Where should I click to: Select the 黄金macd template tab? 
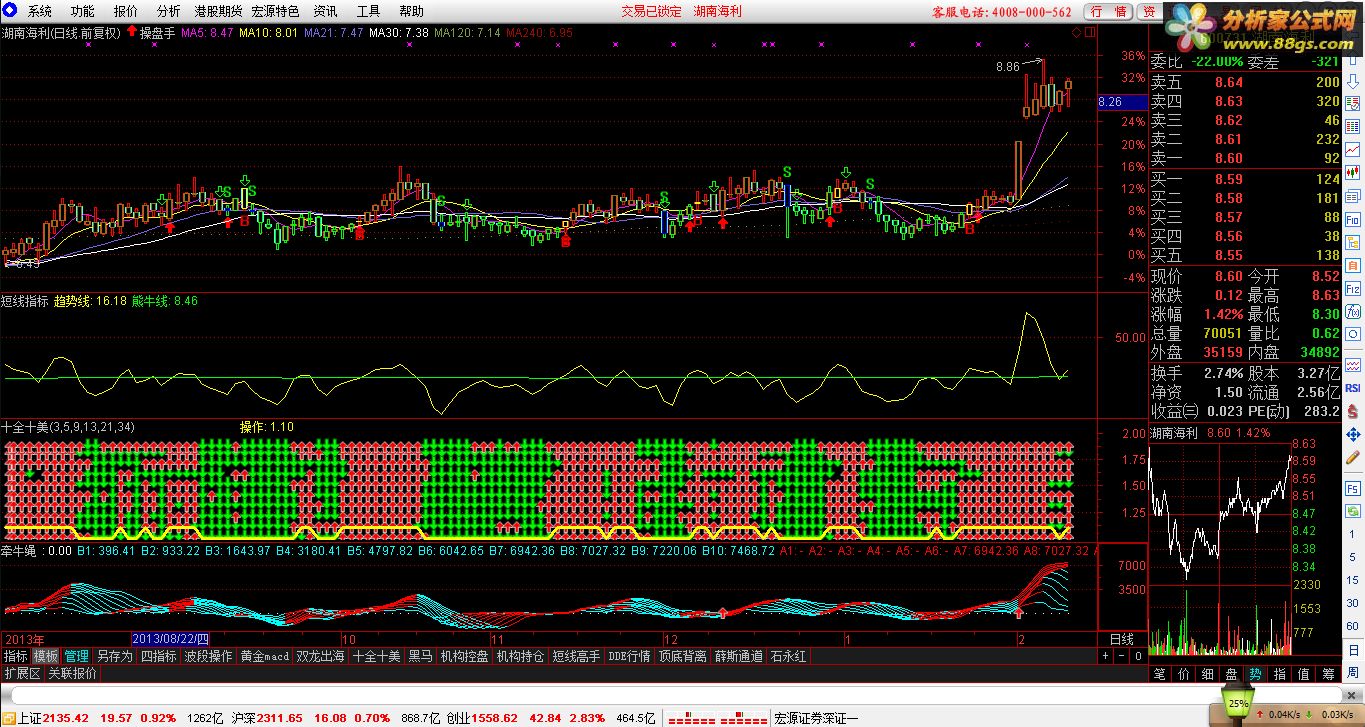(x=265, y=656)
